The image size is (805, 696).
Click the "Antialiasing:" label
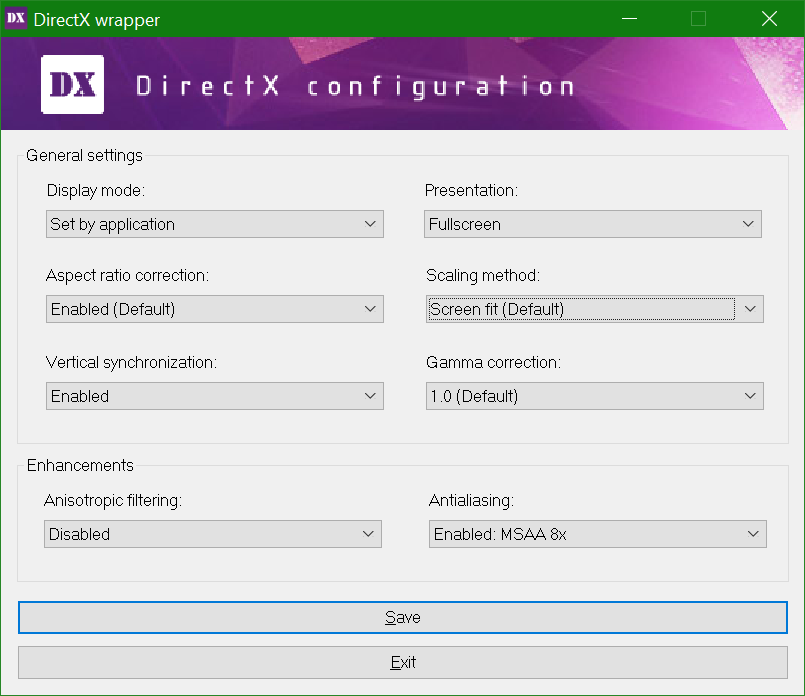pyautogui.click(x=471, y=500)
